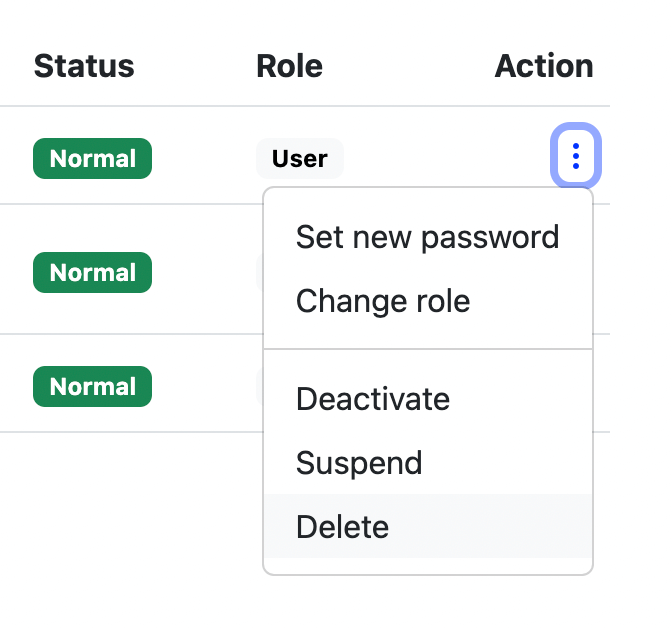Click empty space right of Normal in third row
The height and width of the screenshot is (628, 672).
pos(205,387)
